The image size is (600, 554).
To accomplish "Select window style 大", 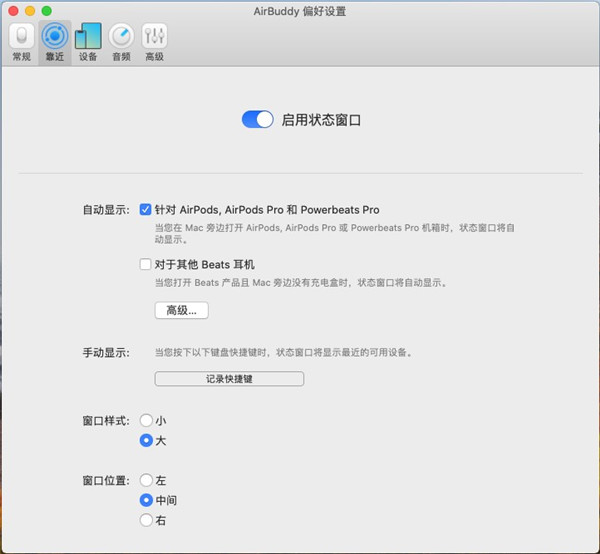I will [x=146, y=440].
